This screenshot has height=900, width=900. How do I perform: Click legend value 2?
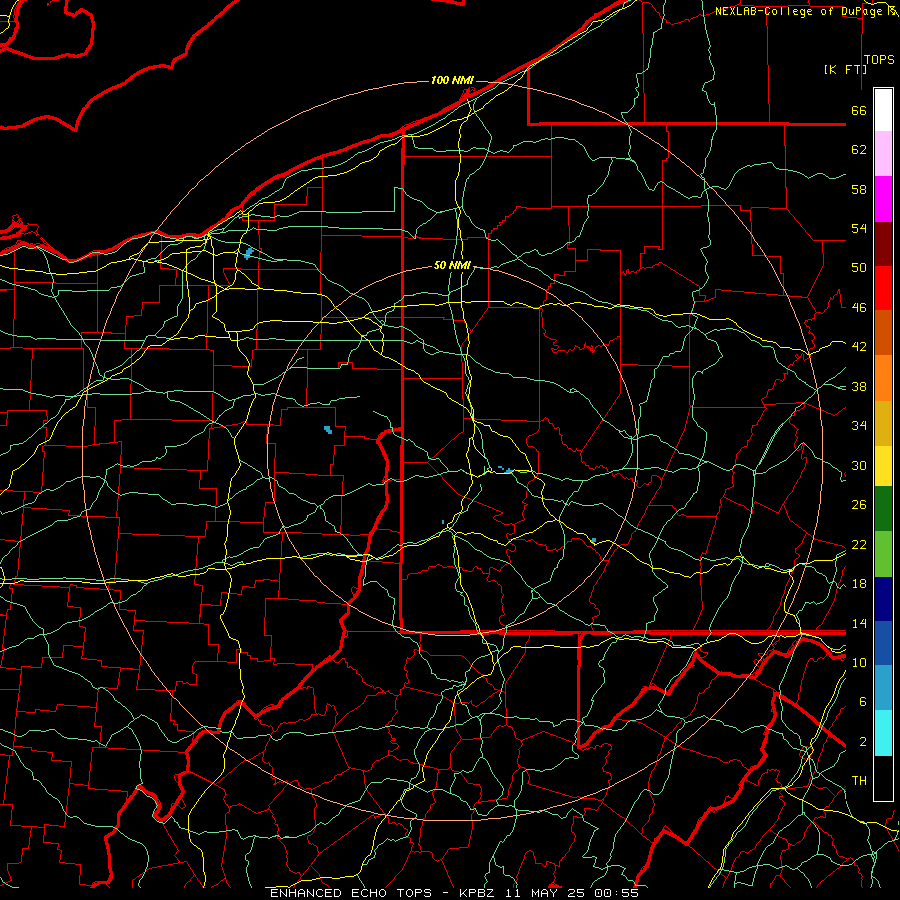point(863,742)
